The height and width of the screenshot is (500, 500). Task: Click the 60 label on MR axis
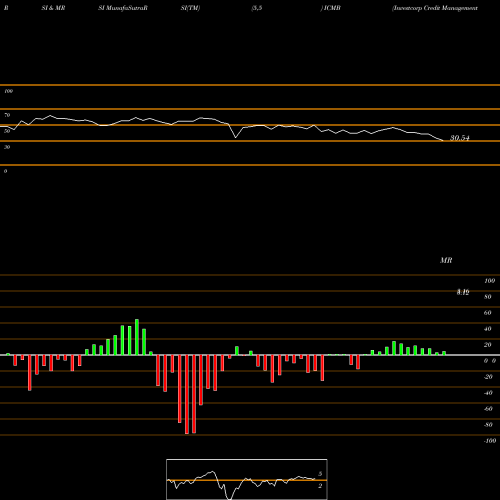488,313
